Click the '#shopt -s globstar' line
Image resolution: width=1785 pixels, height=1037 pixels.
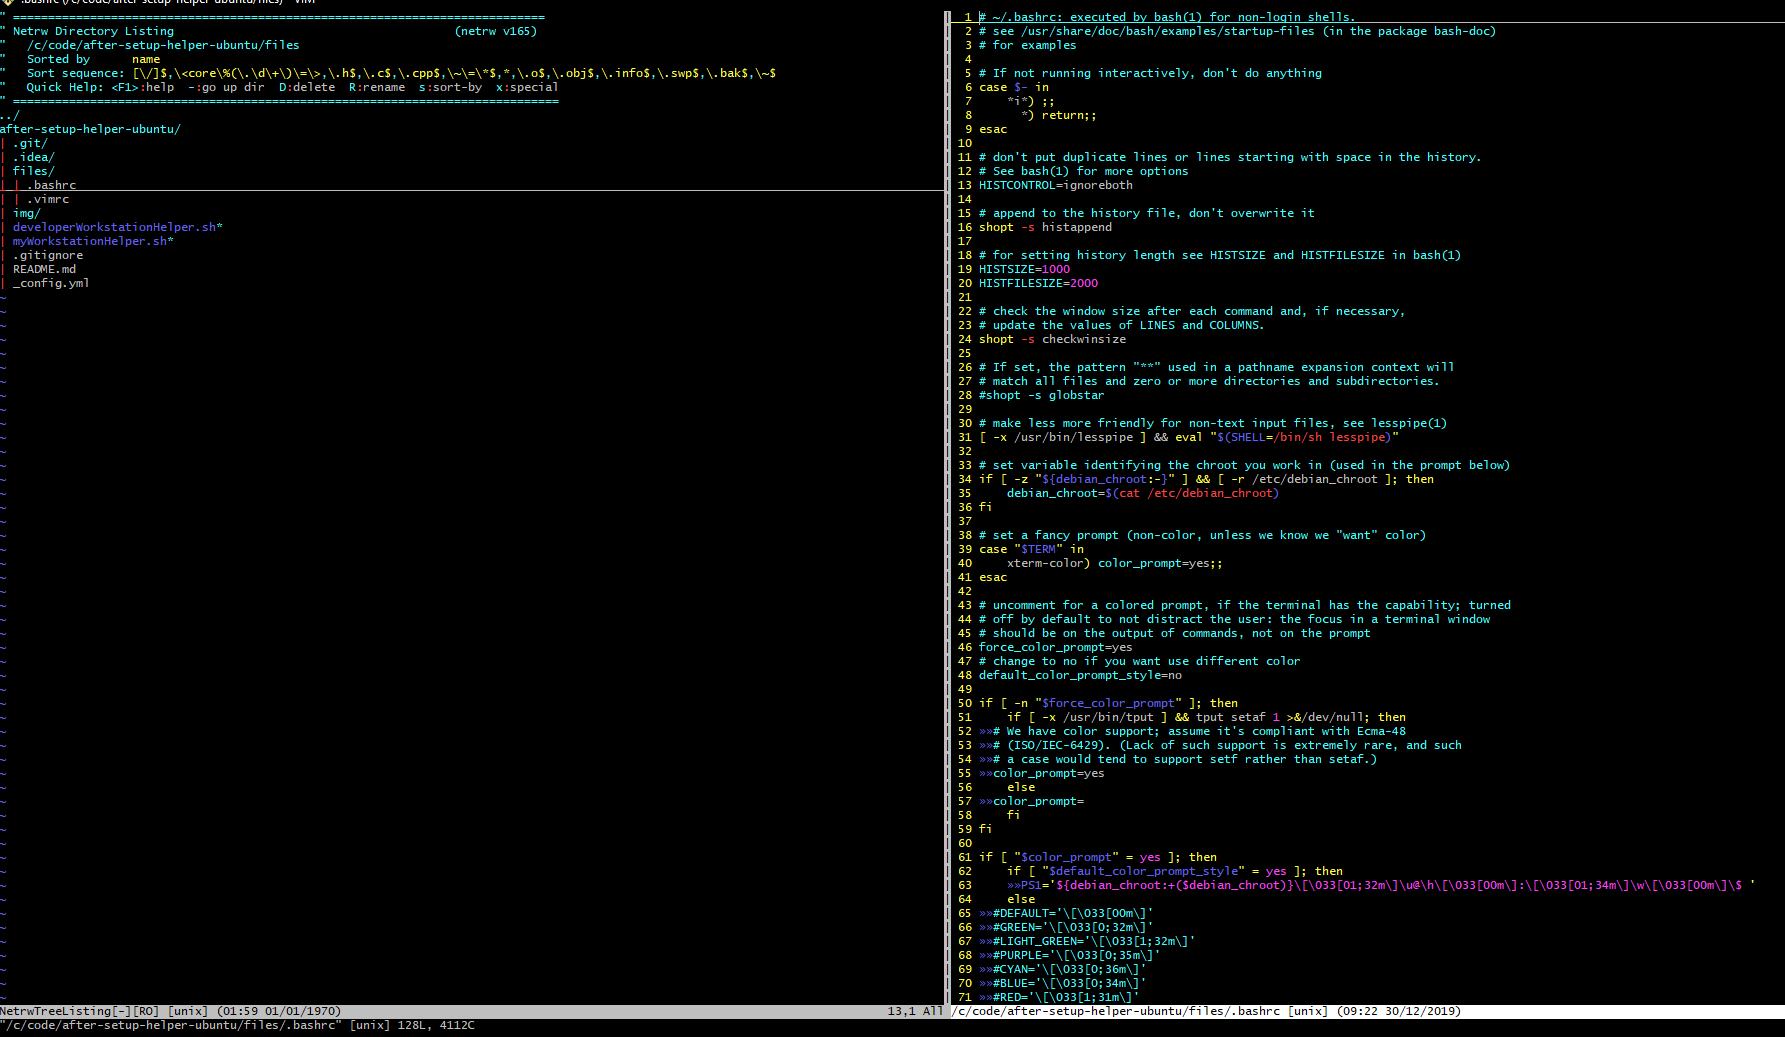point(1042,395)
